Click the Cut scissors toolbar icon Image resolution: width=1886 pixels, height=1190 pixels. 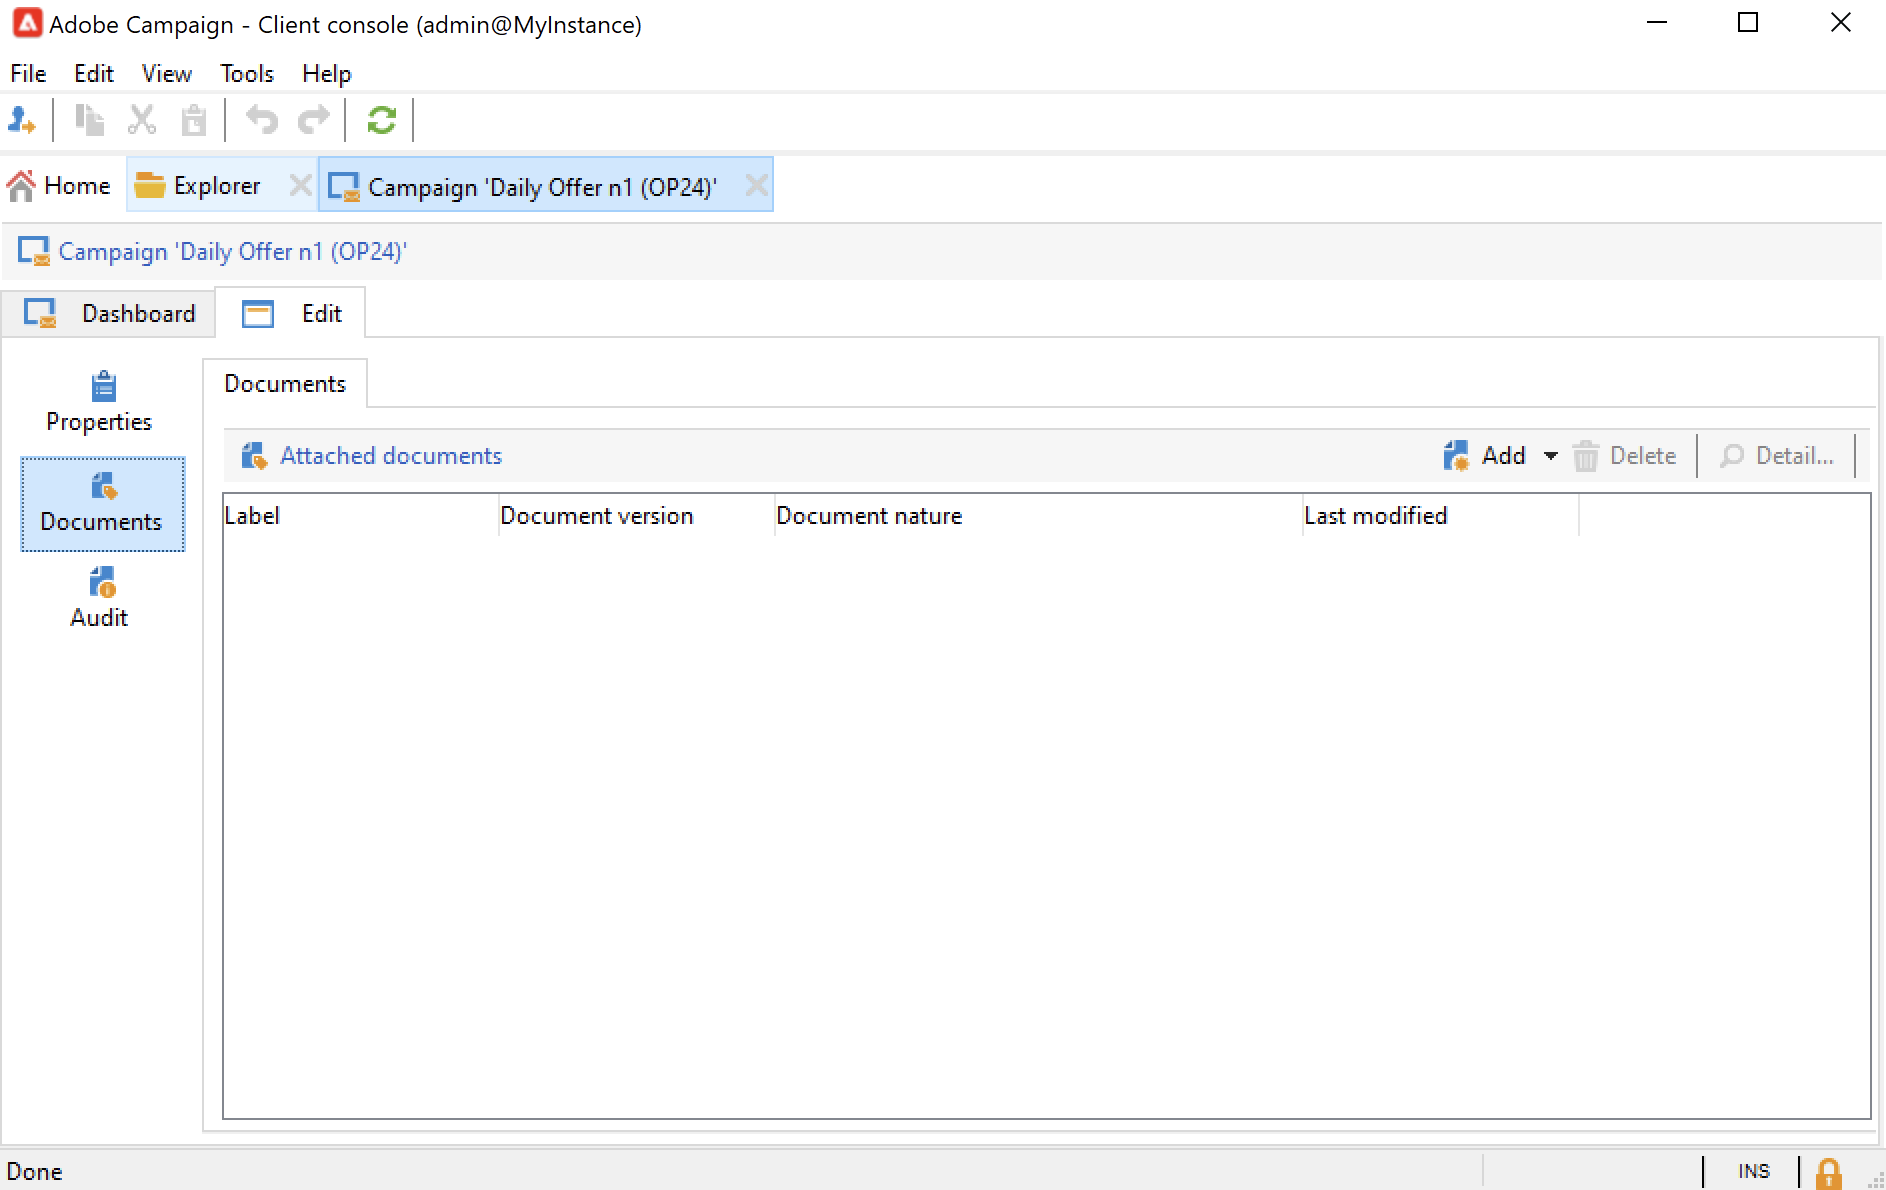tap(142, 121)
